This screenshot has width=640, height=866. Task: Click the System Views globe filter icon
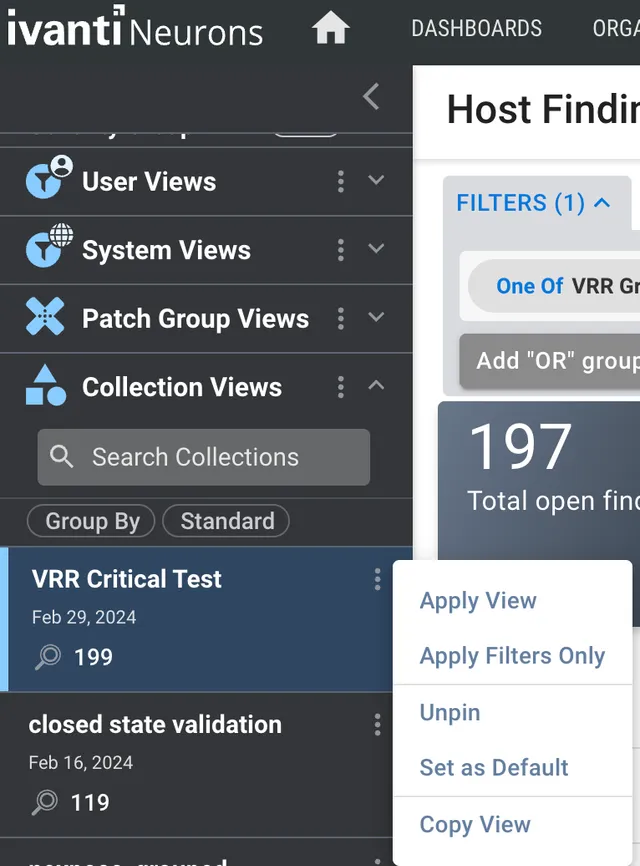point(49,246)
